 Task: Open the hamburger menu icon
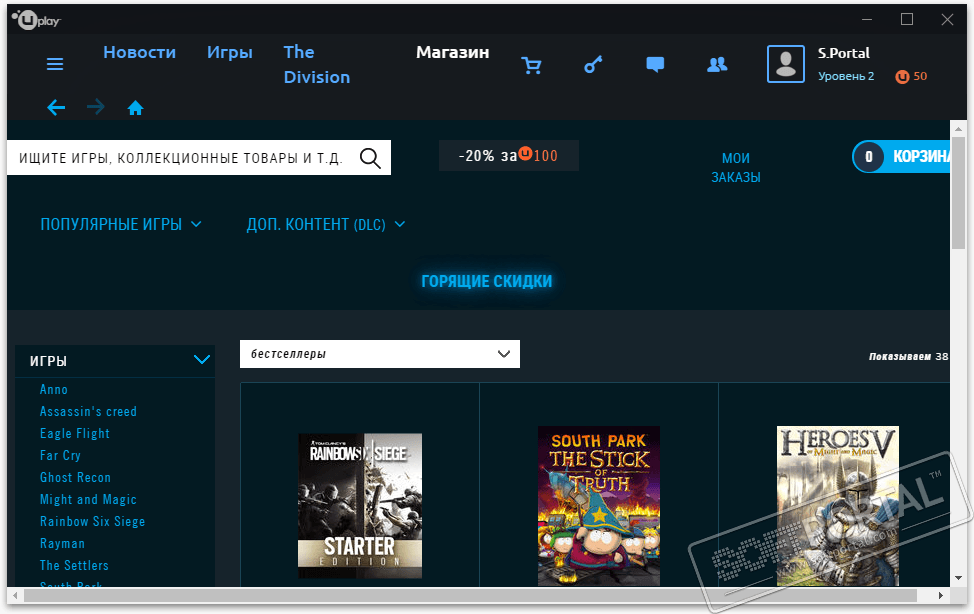(x=55, y=64)
